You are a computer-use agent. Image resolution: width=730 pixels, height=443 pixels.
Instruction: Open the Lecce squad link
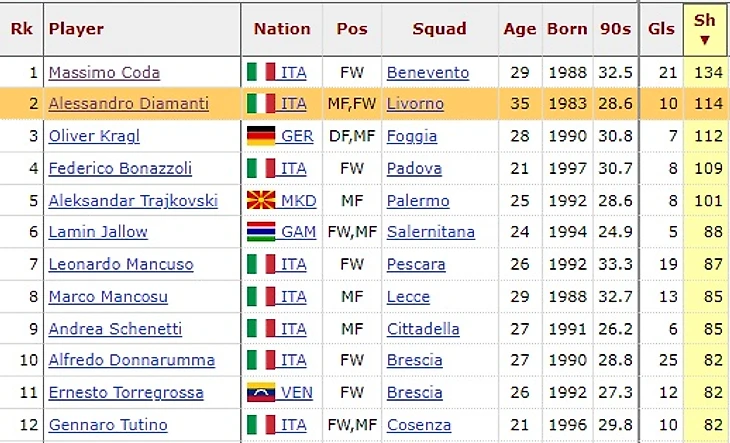(x=408, y=297)
